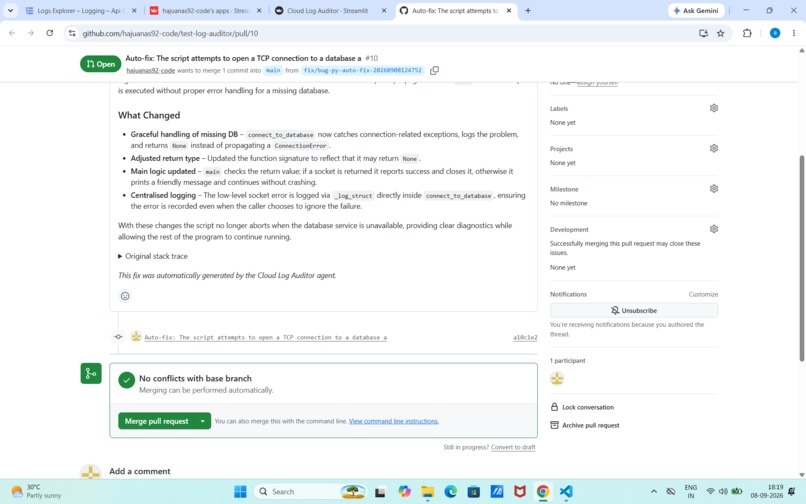Switch to Cloud Log Auditor tab

[327, 10]
